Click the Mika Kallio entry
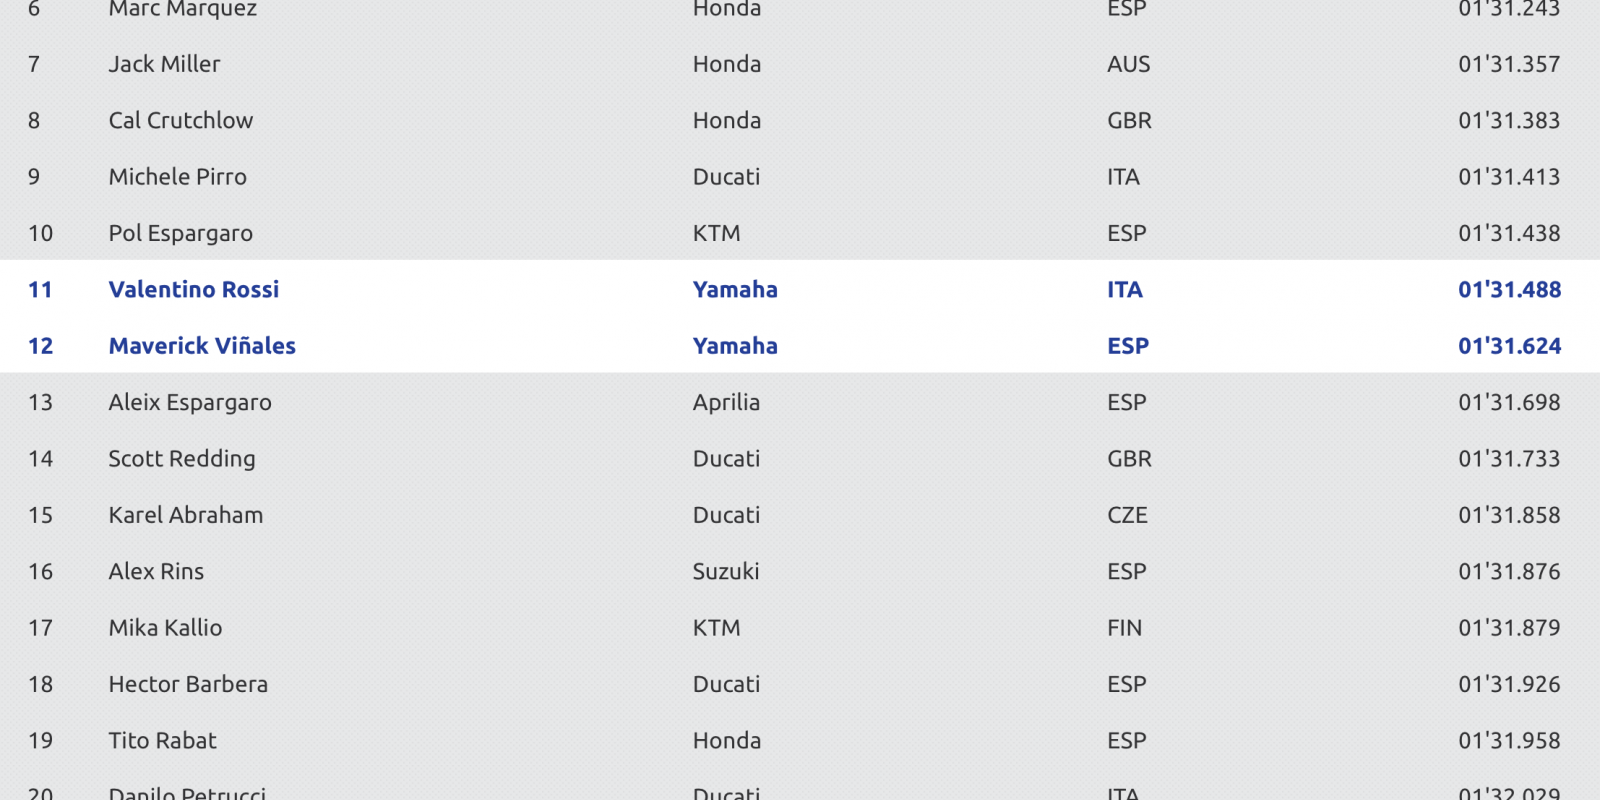1600x800 pixels. click(x=166, y=628)
